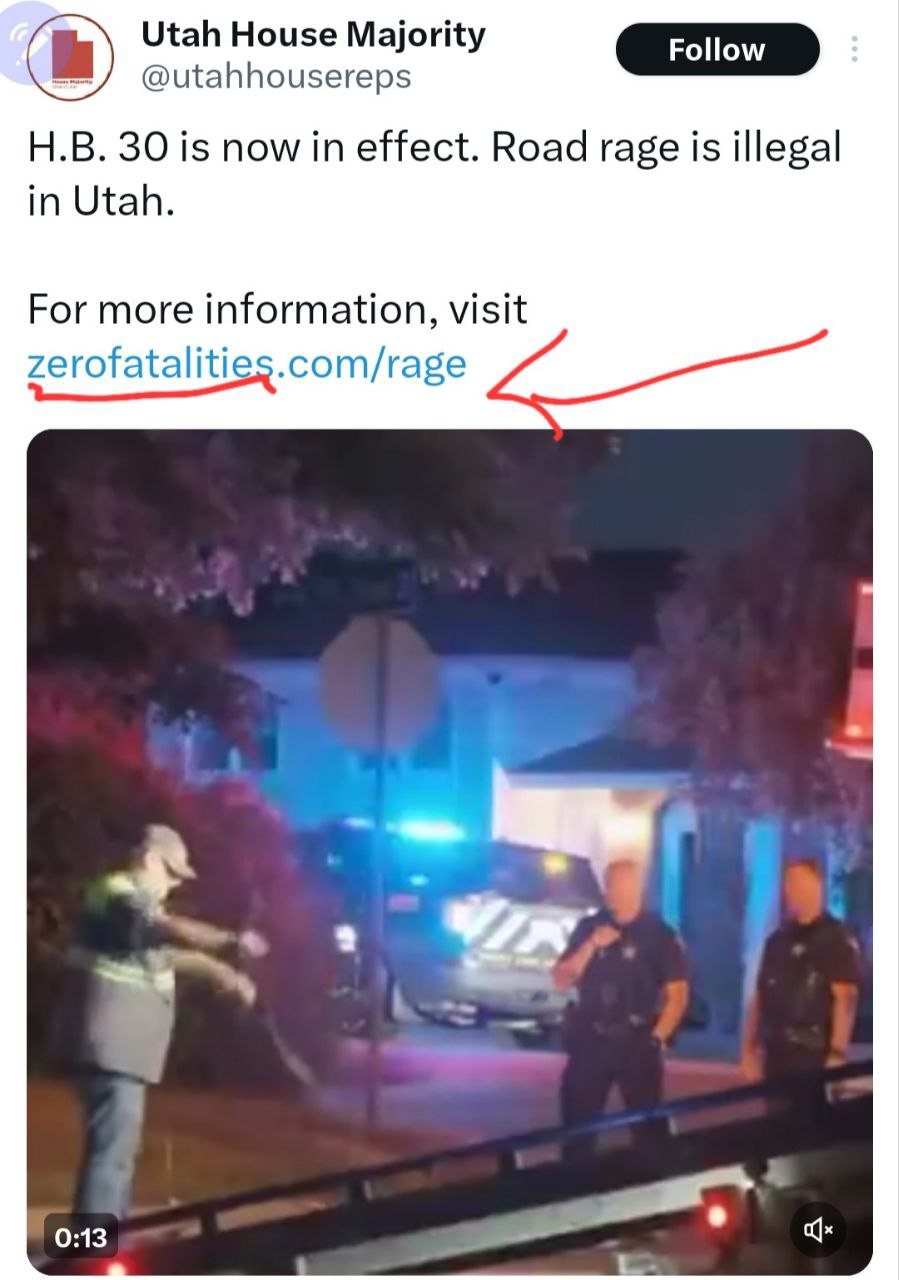
Task: Click the 'For more information, visit' text
Action: click(277, 309)
